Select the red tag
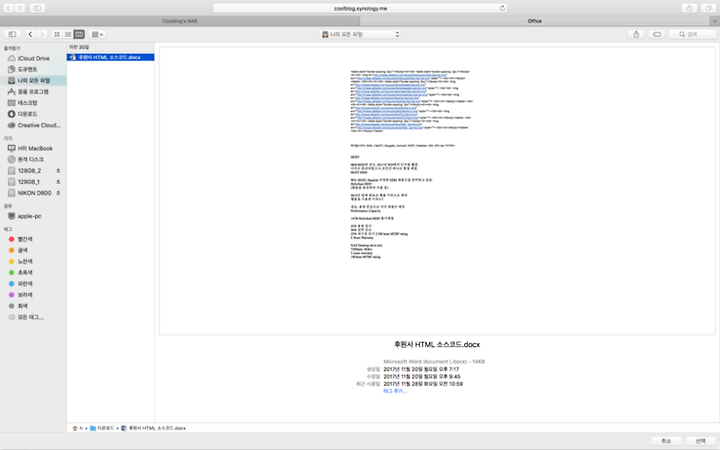This screenshot has width=720, height=450. pos(33,239)
